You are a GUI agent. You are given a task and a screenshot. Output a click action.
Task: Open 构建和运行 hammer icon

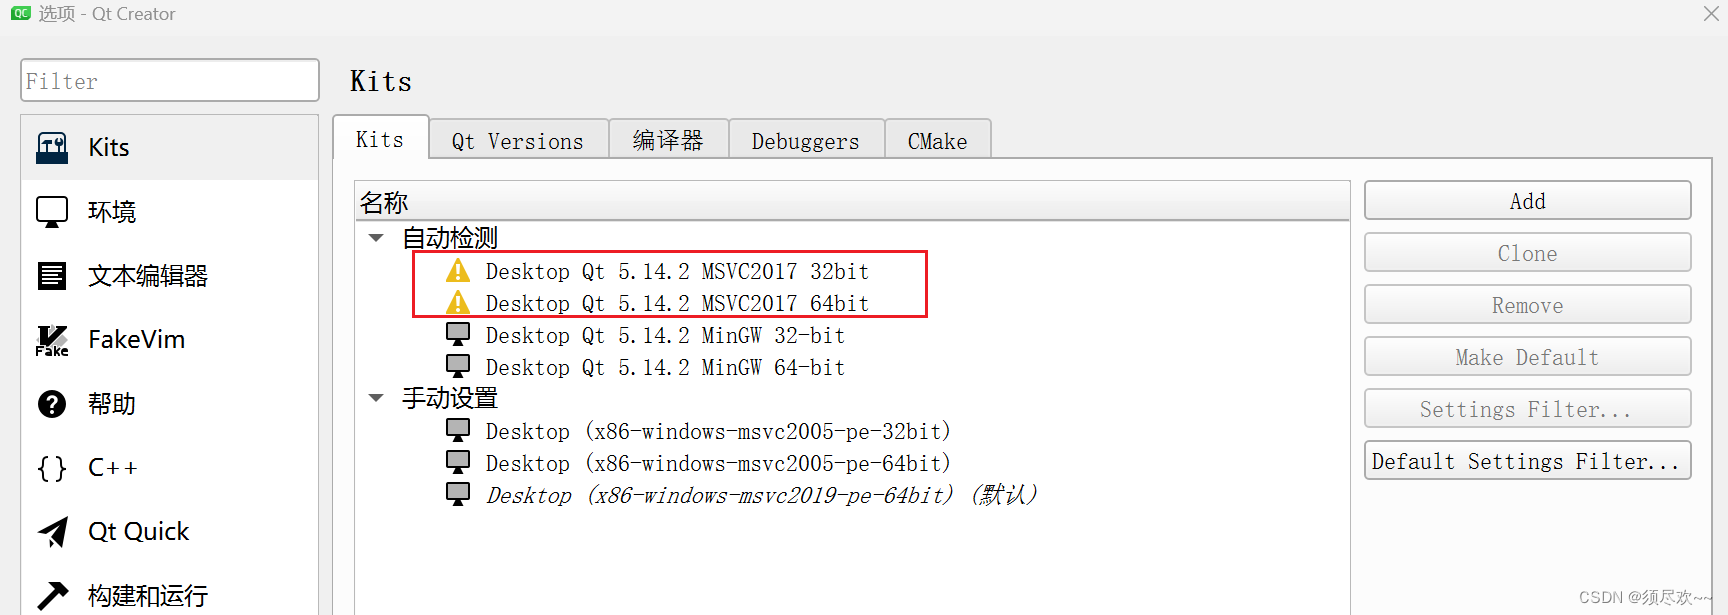[x=52, y=596]
